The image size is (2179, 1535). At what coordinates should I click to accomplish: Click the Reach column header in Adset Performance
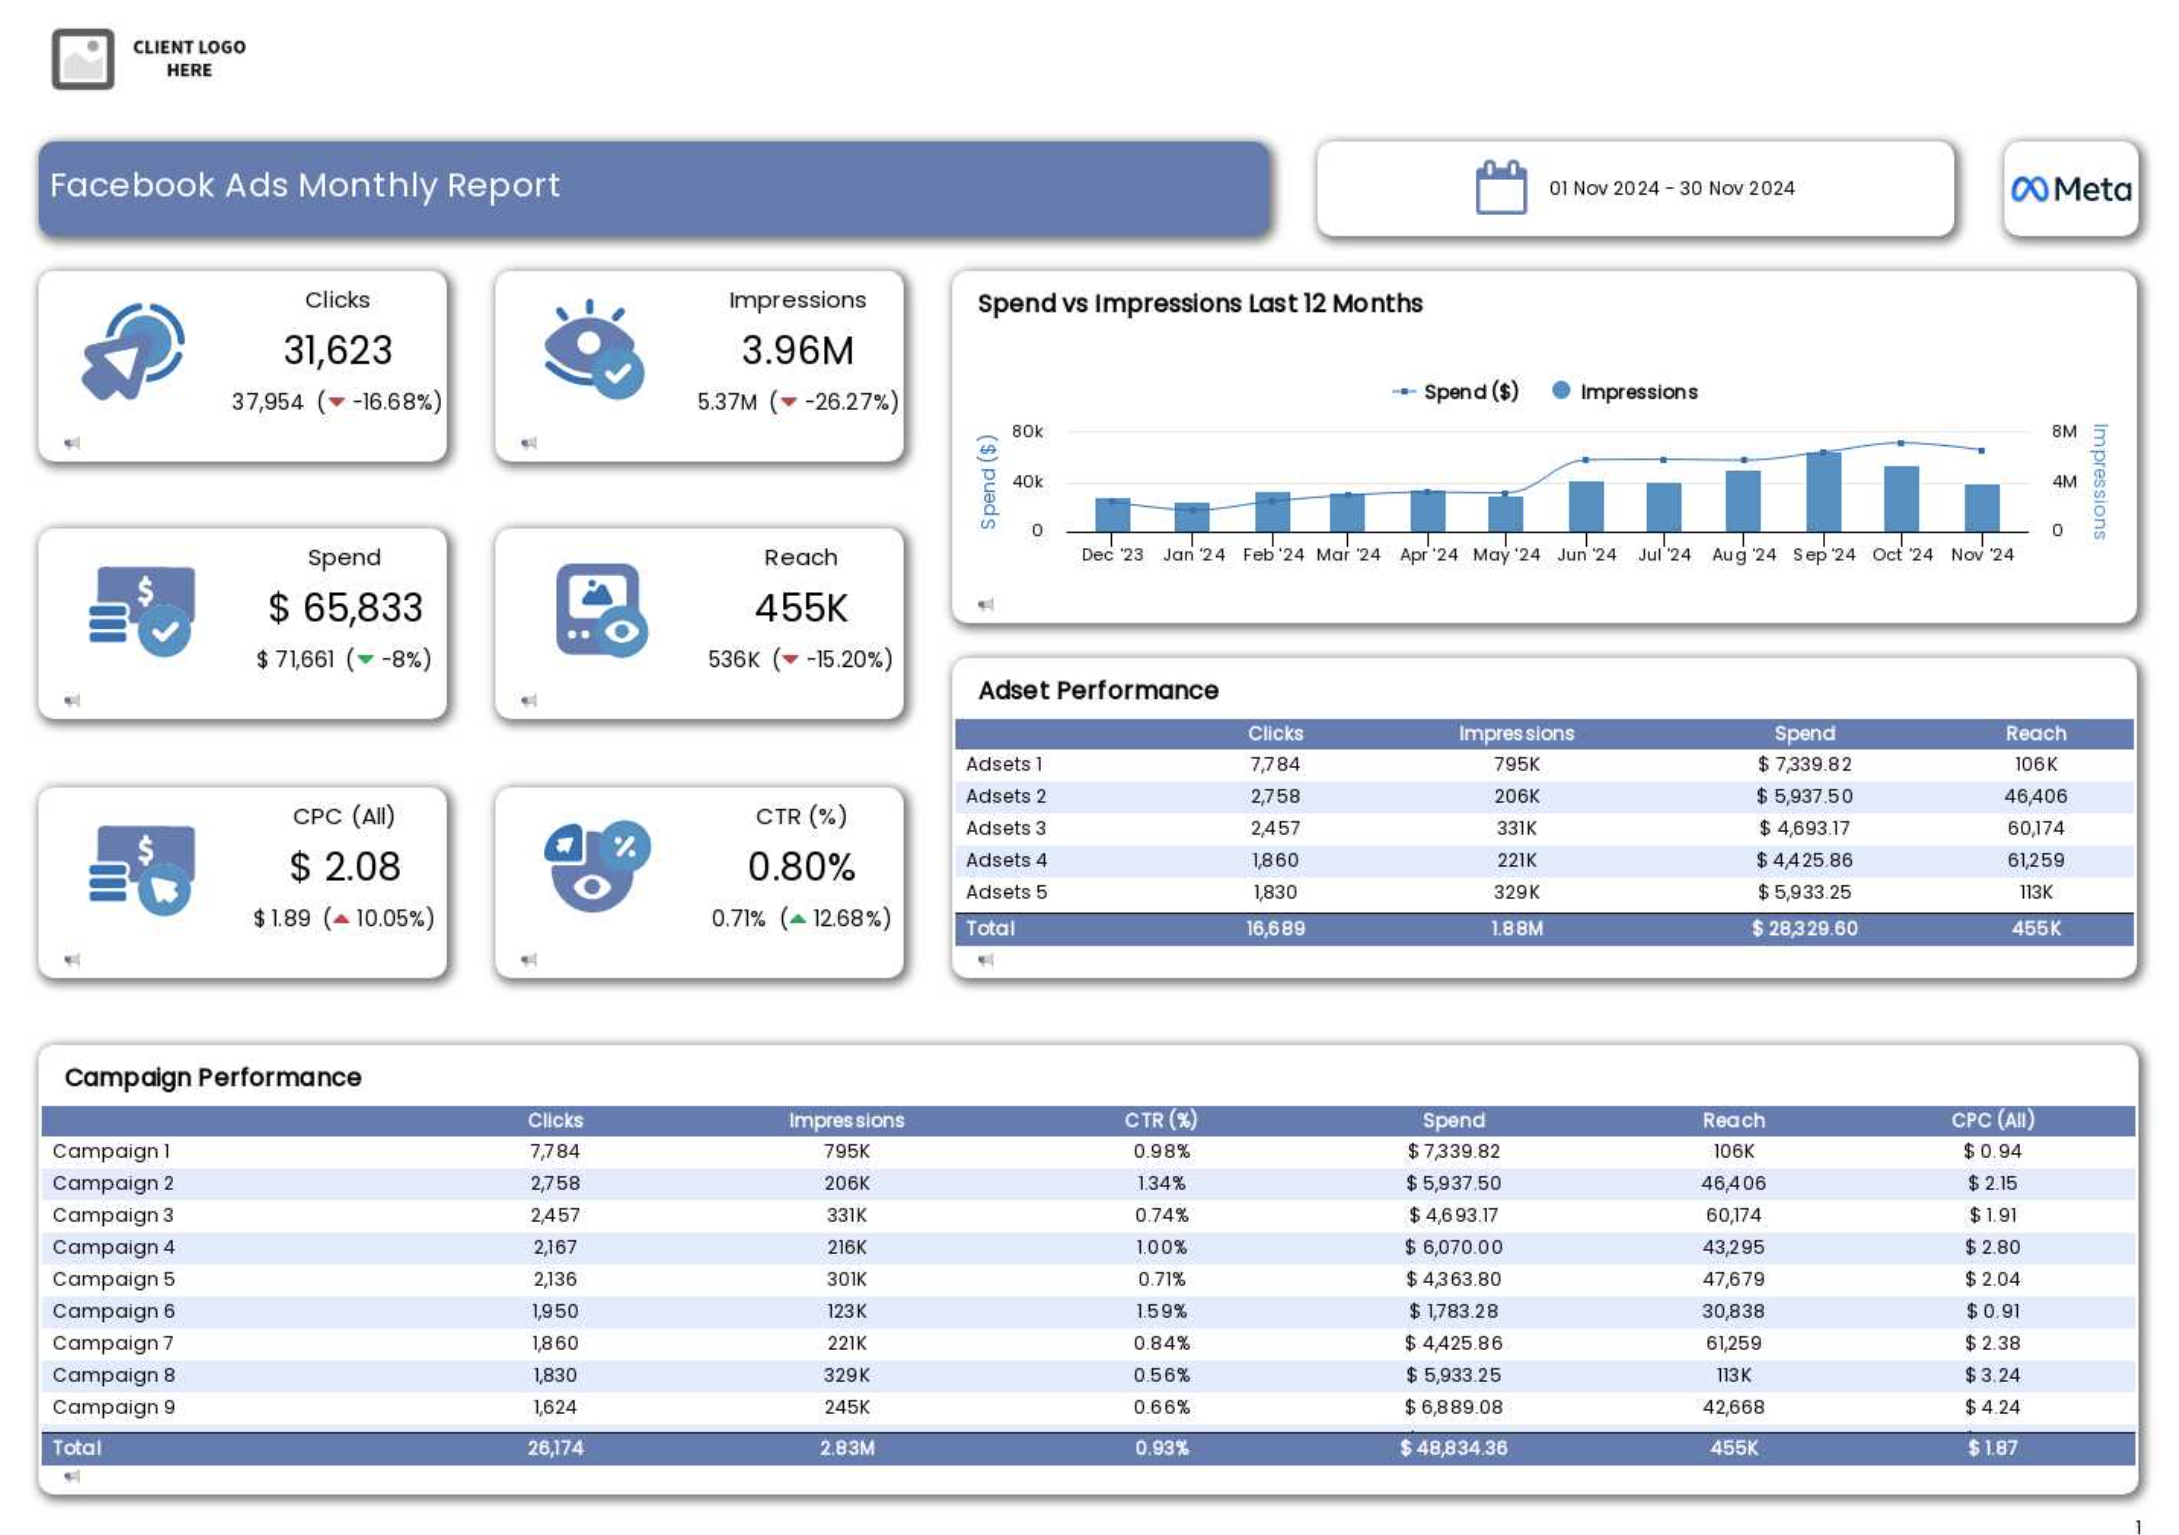tap(2035, 733)
